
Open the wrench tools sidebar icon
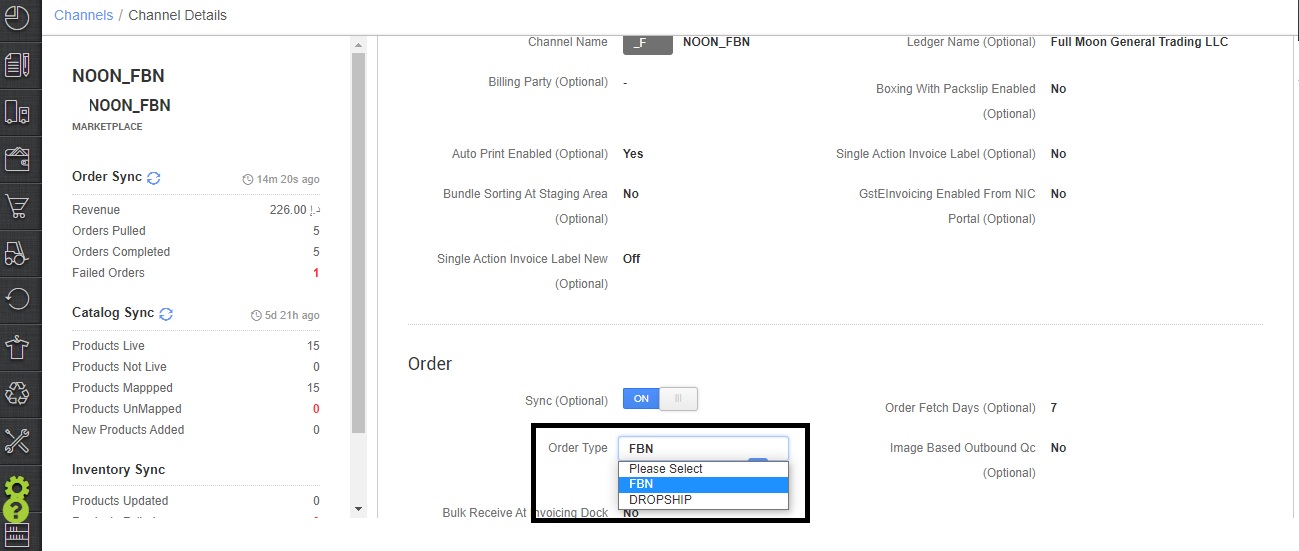tap(17, 439)
